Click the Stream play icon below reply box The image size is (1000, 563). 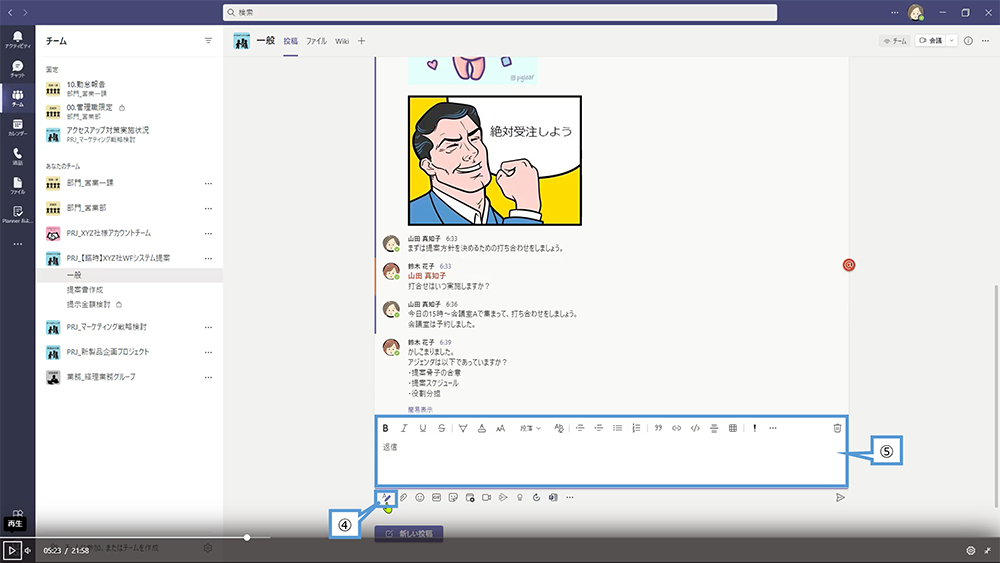[503, 498]
